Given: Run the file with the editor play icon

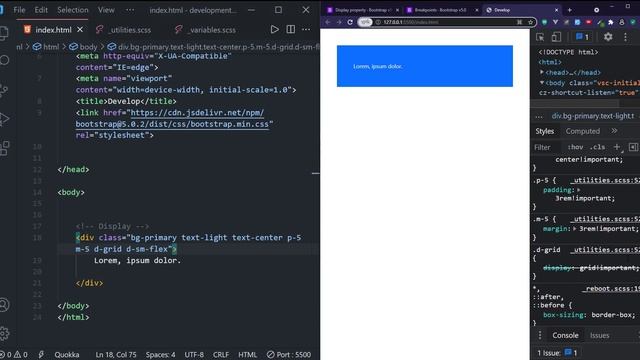Looking at the screenshot, I should pyautogui.click(x=274, y=29).
